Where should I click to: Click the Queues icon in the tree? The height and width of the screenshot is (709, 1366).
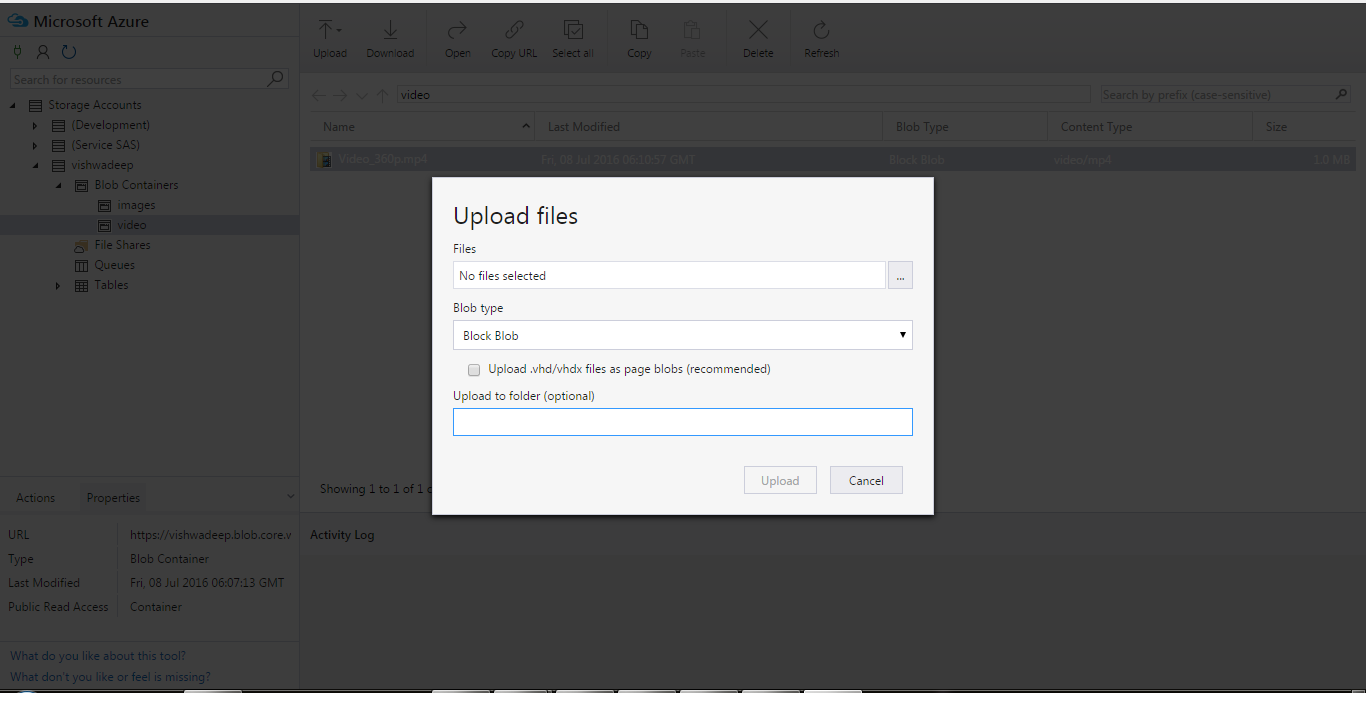82,265
